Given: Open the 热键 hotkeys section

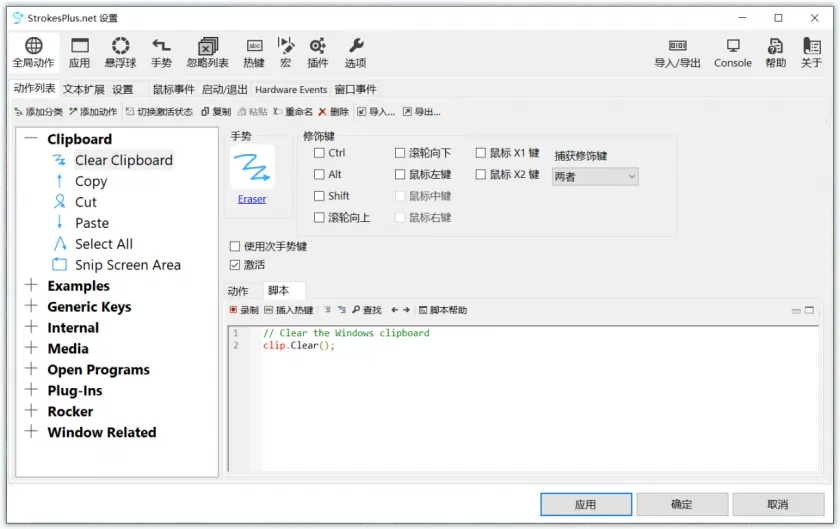Looking at the screenshot, I should click(254, 53).
